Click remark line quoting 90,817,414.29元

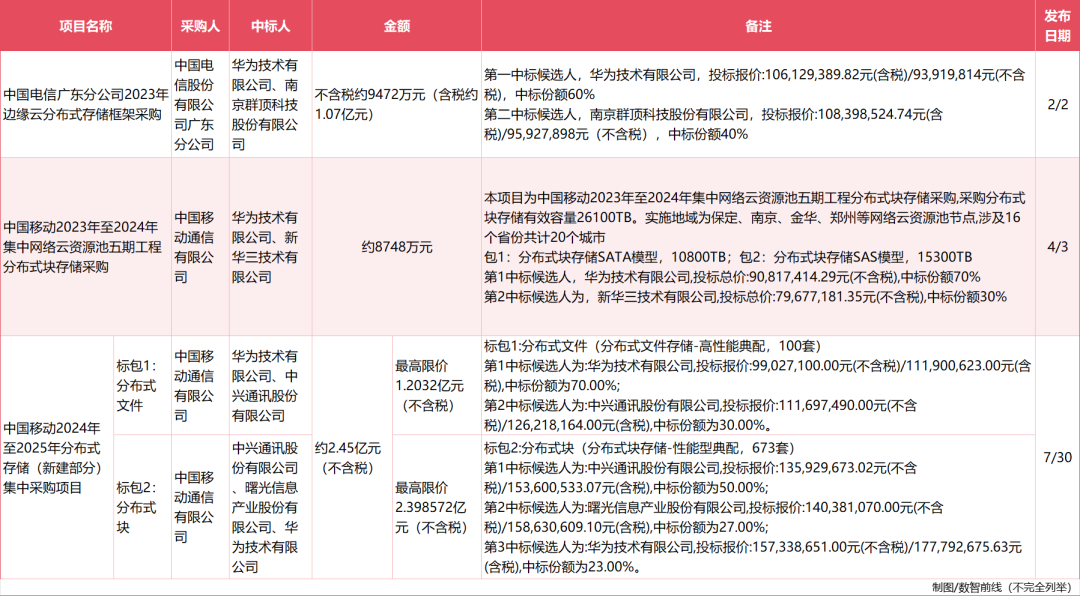732,277
